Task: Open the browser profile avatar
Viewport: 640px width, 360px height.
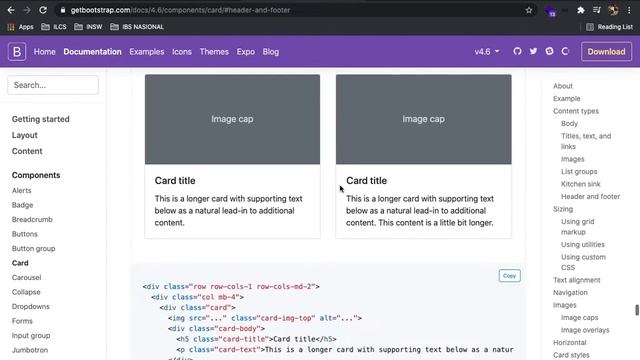Action: point(613,10)
